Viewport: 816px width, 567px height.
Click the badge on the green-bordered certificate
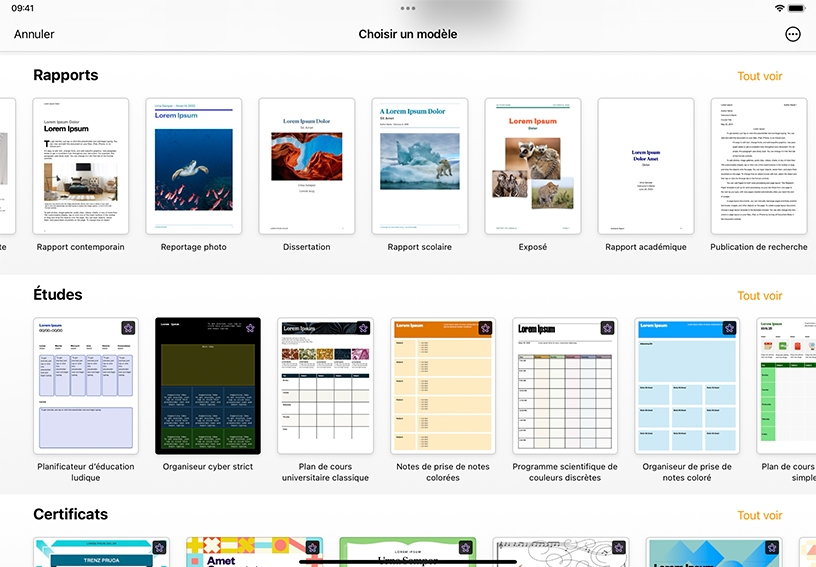pyautogui.click(x=465, y=547)
